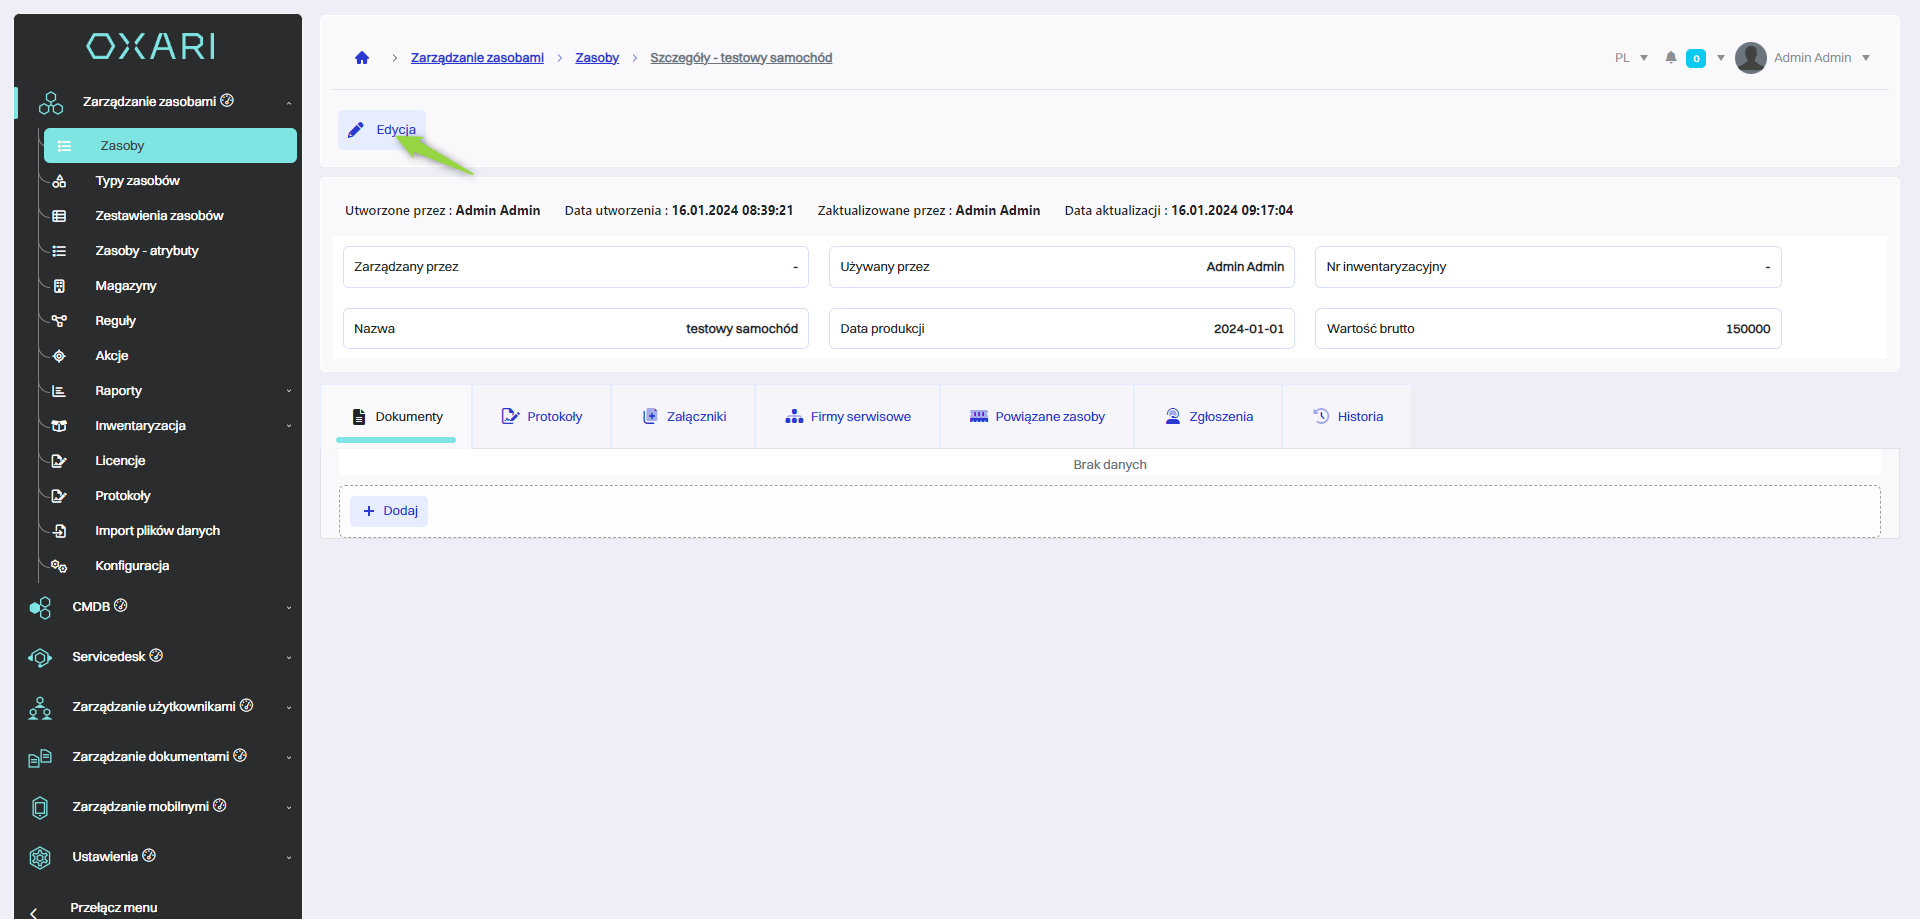The width and height of the screenshot is (1920, 919).
Task: Click the Edycja button
Action: coord(382,130)
